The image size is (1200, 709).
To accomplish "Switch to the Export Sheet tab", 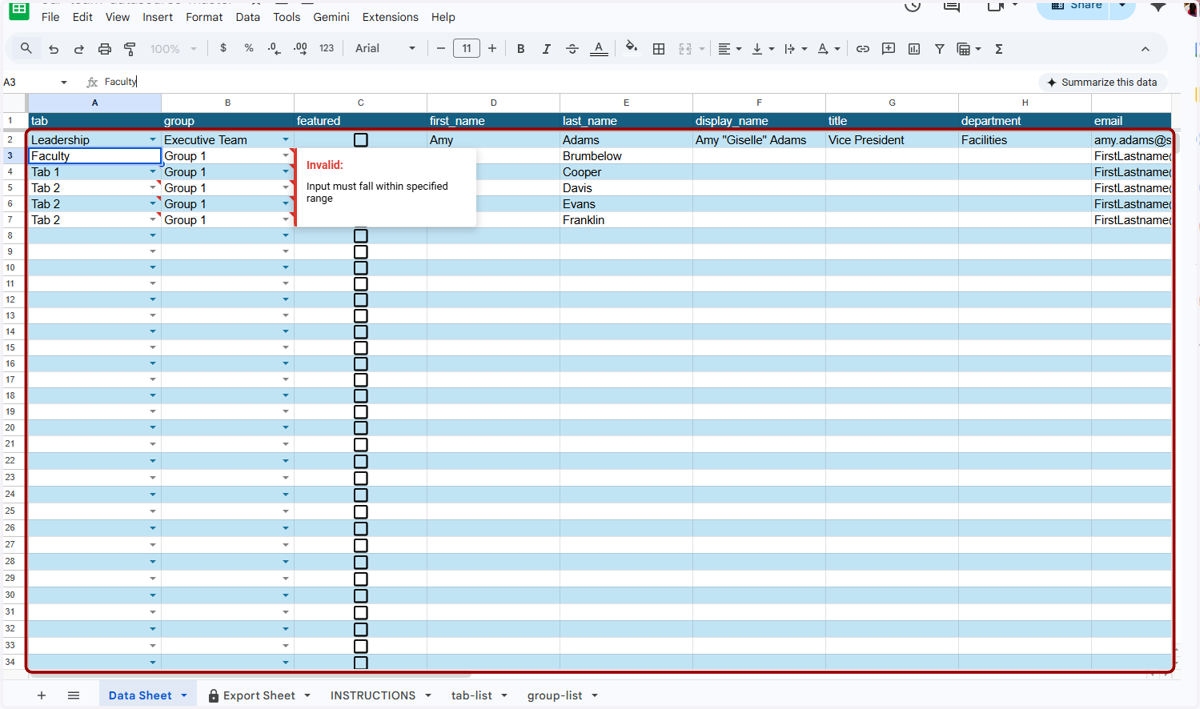I will pyautogui.click(x=259, y=695).
